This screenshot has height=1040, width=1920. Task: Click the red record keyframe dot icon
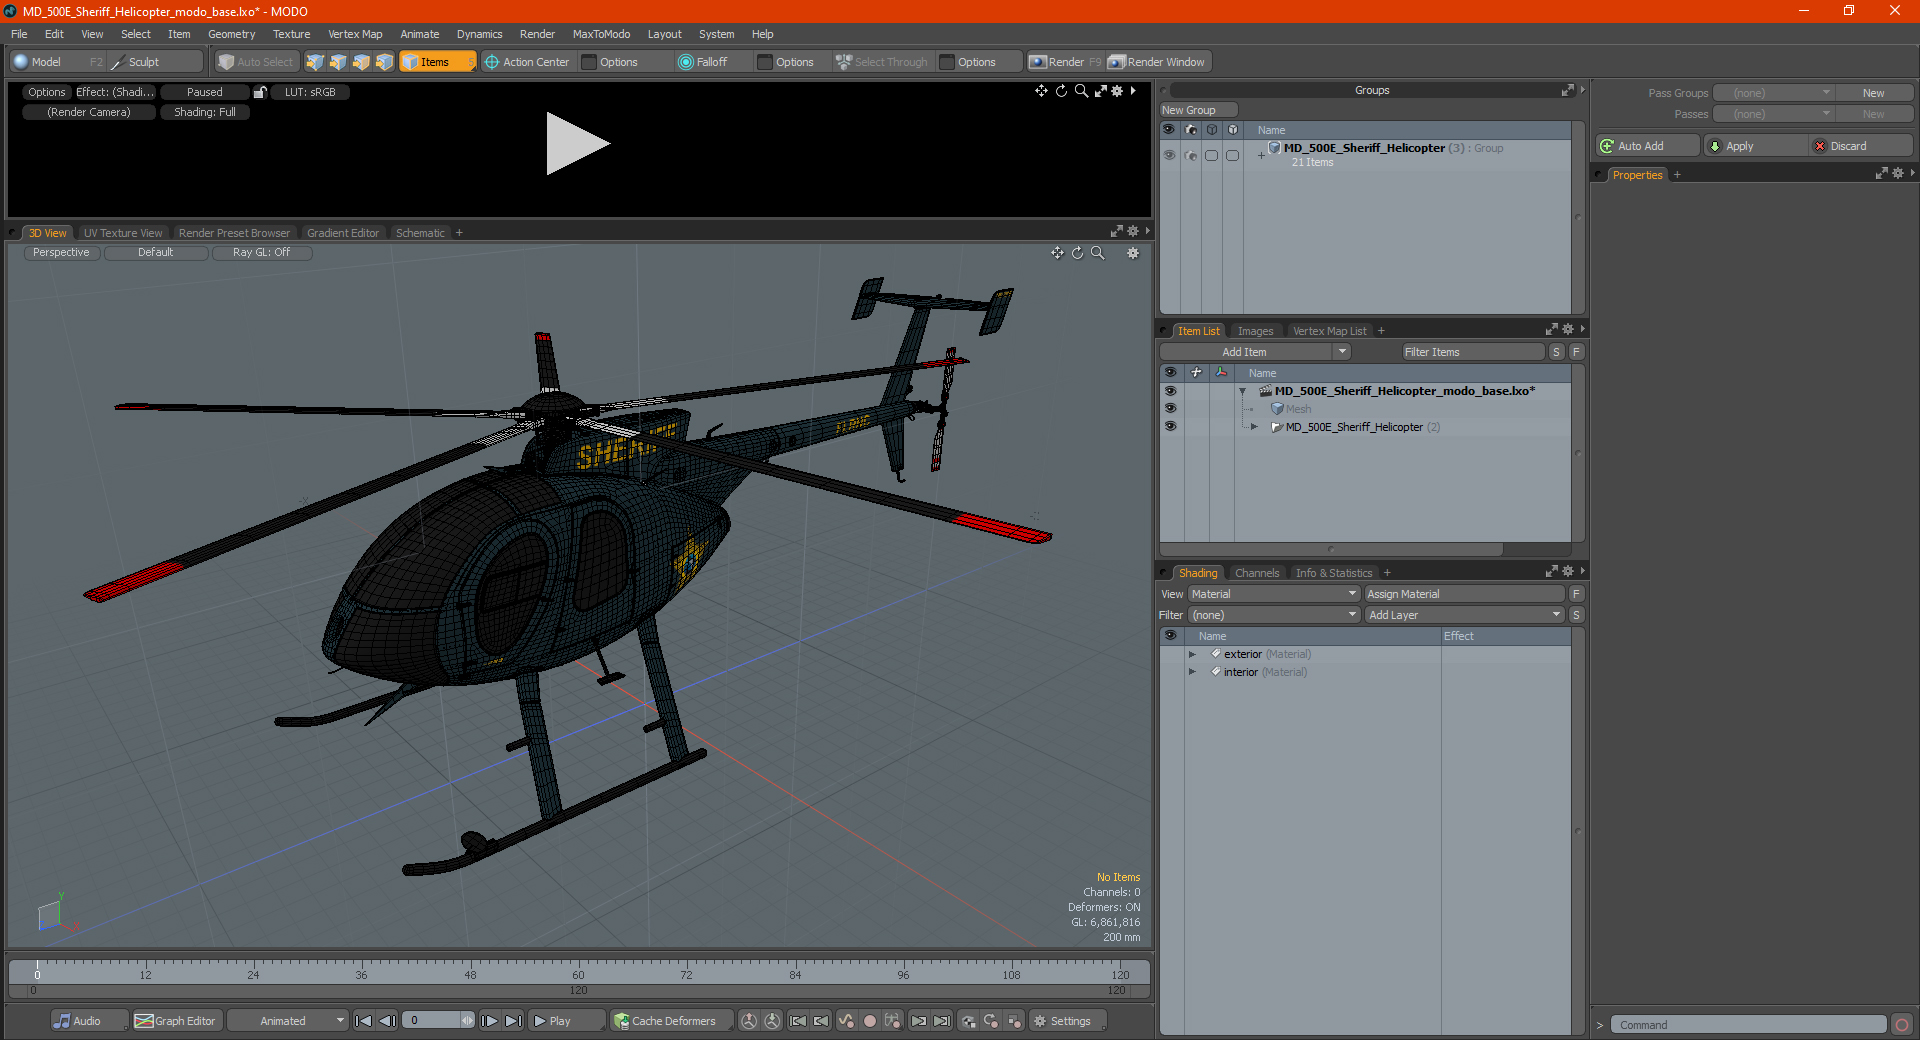[870, 1021]
